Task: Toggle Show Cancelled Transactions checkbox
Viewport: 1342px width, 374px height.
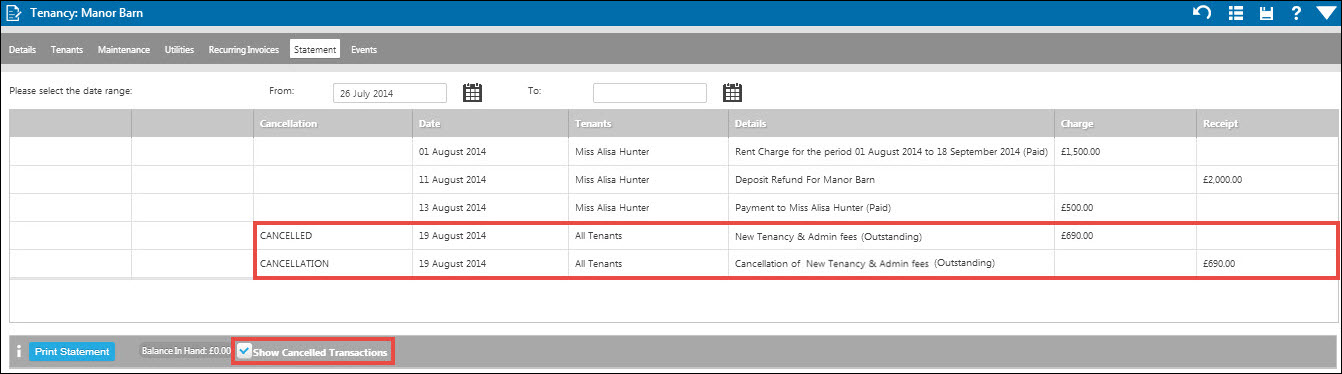Action: coord(245,351)
